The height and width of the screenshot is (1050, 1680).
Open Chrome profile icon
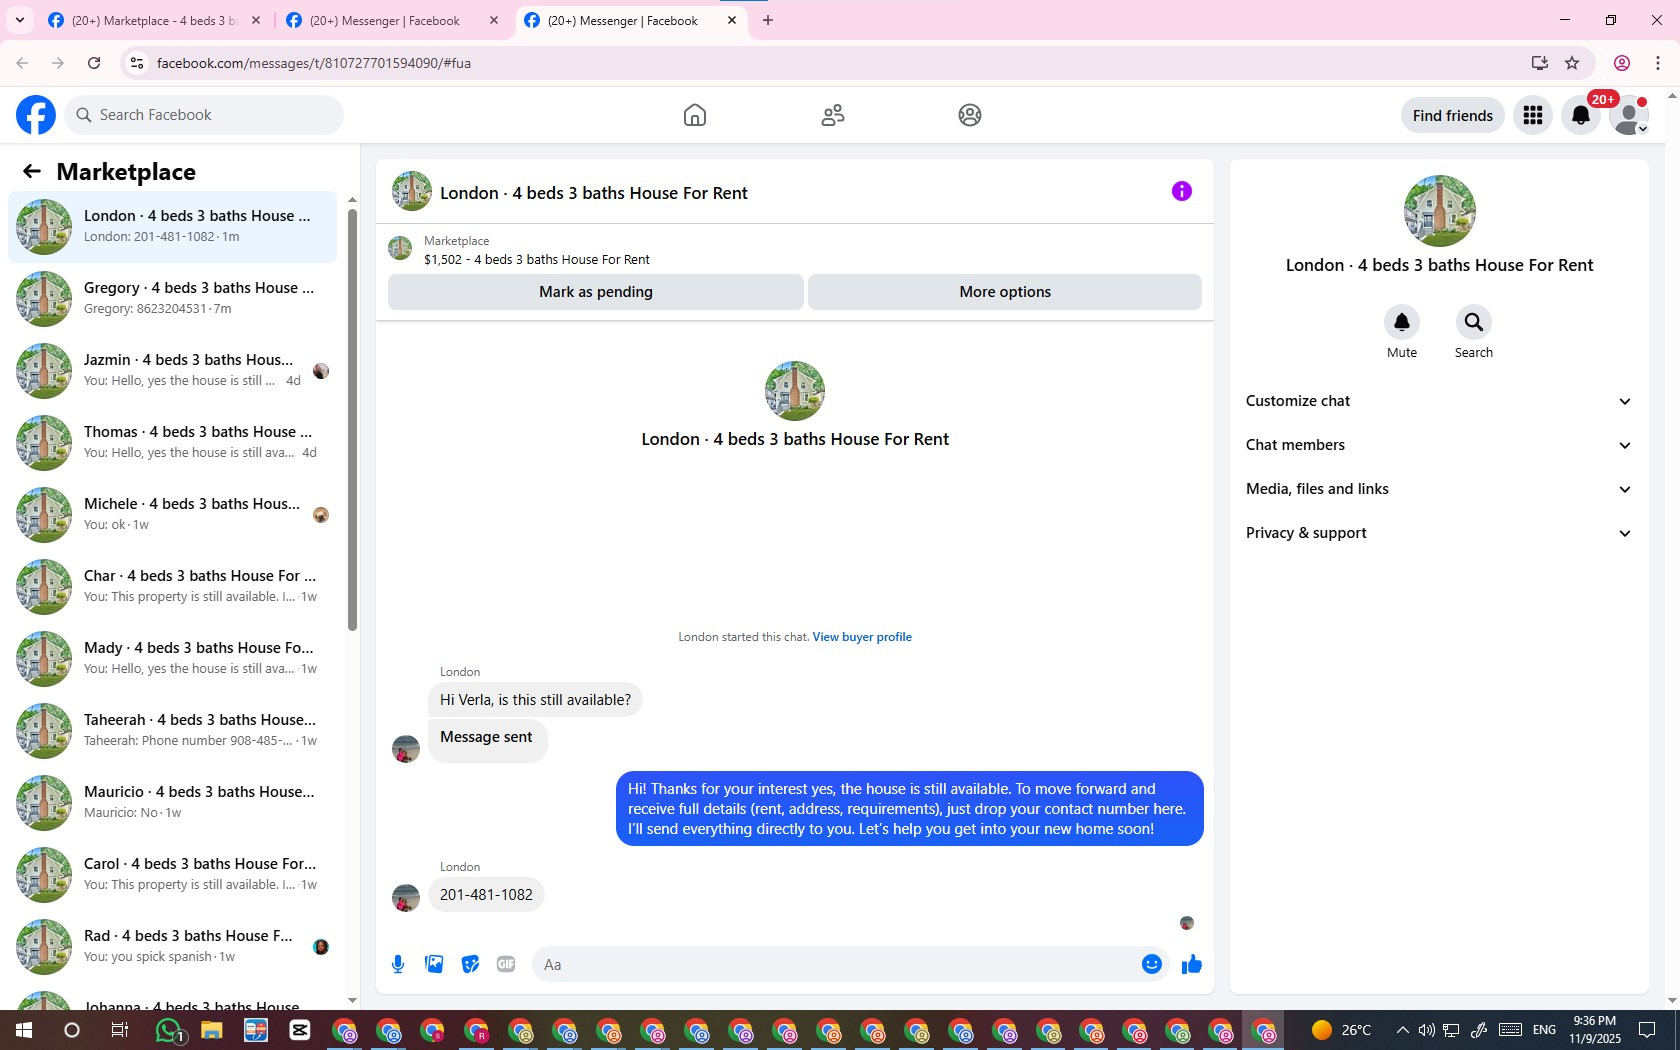tap(1622, 63)
